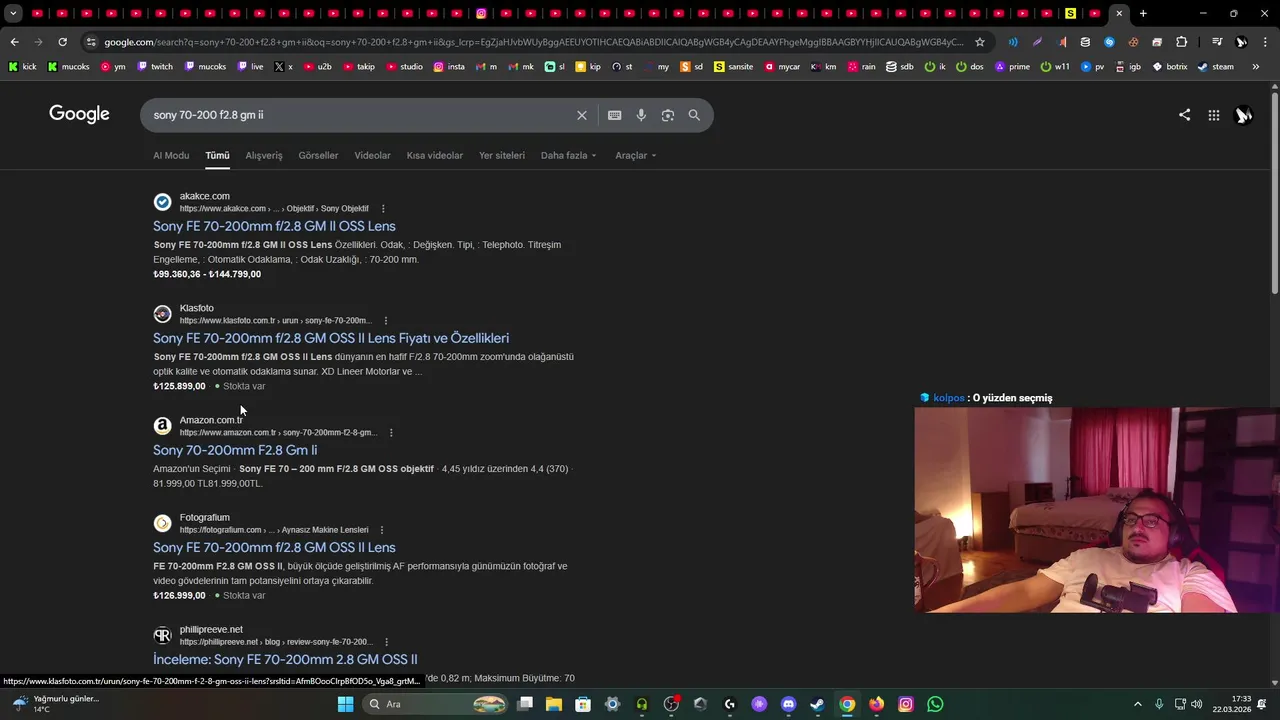Open the three-dot menu for akakce.com result
Viewport: 1280px width, 720px height.
click(x=383, y=209)
